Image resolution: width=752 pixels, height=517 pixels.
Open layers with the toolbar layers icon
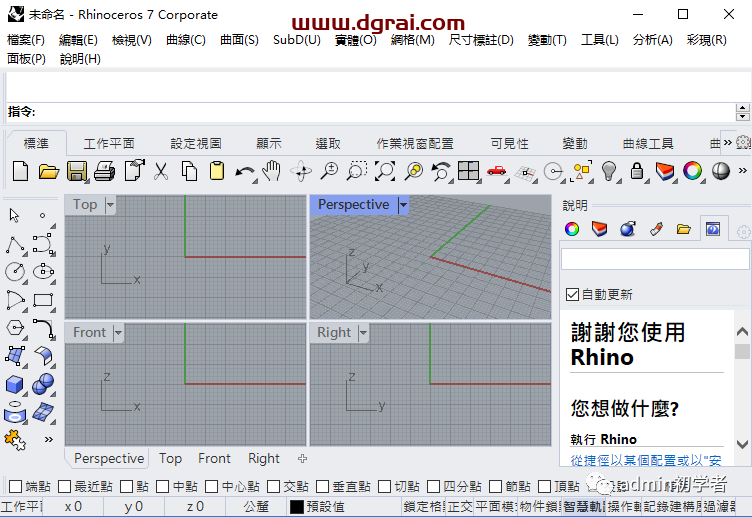tap(665, 171)
